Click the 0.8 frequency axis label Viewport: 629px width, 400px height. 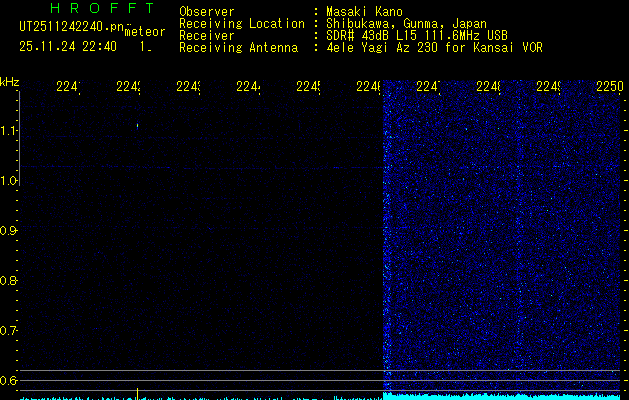point(8,280)
